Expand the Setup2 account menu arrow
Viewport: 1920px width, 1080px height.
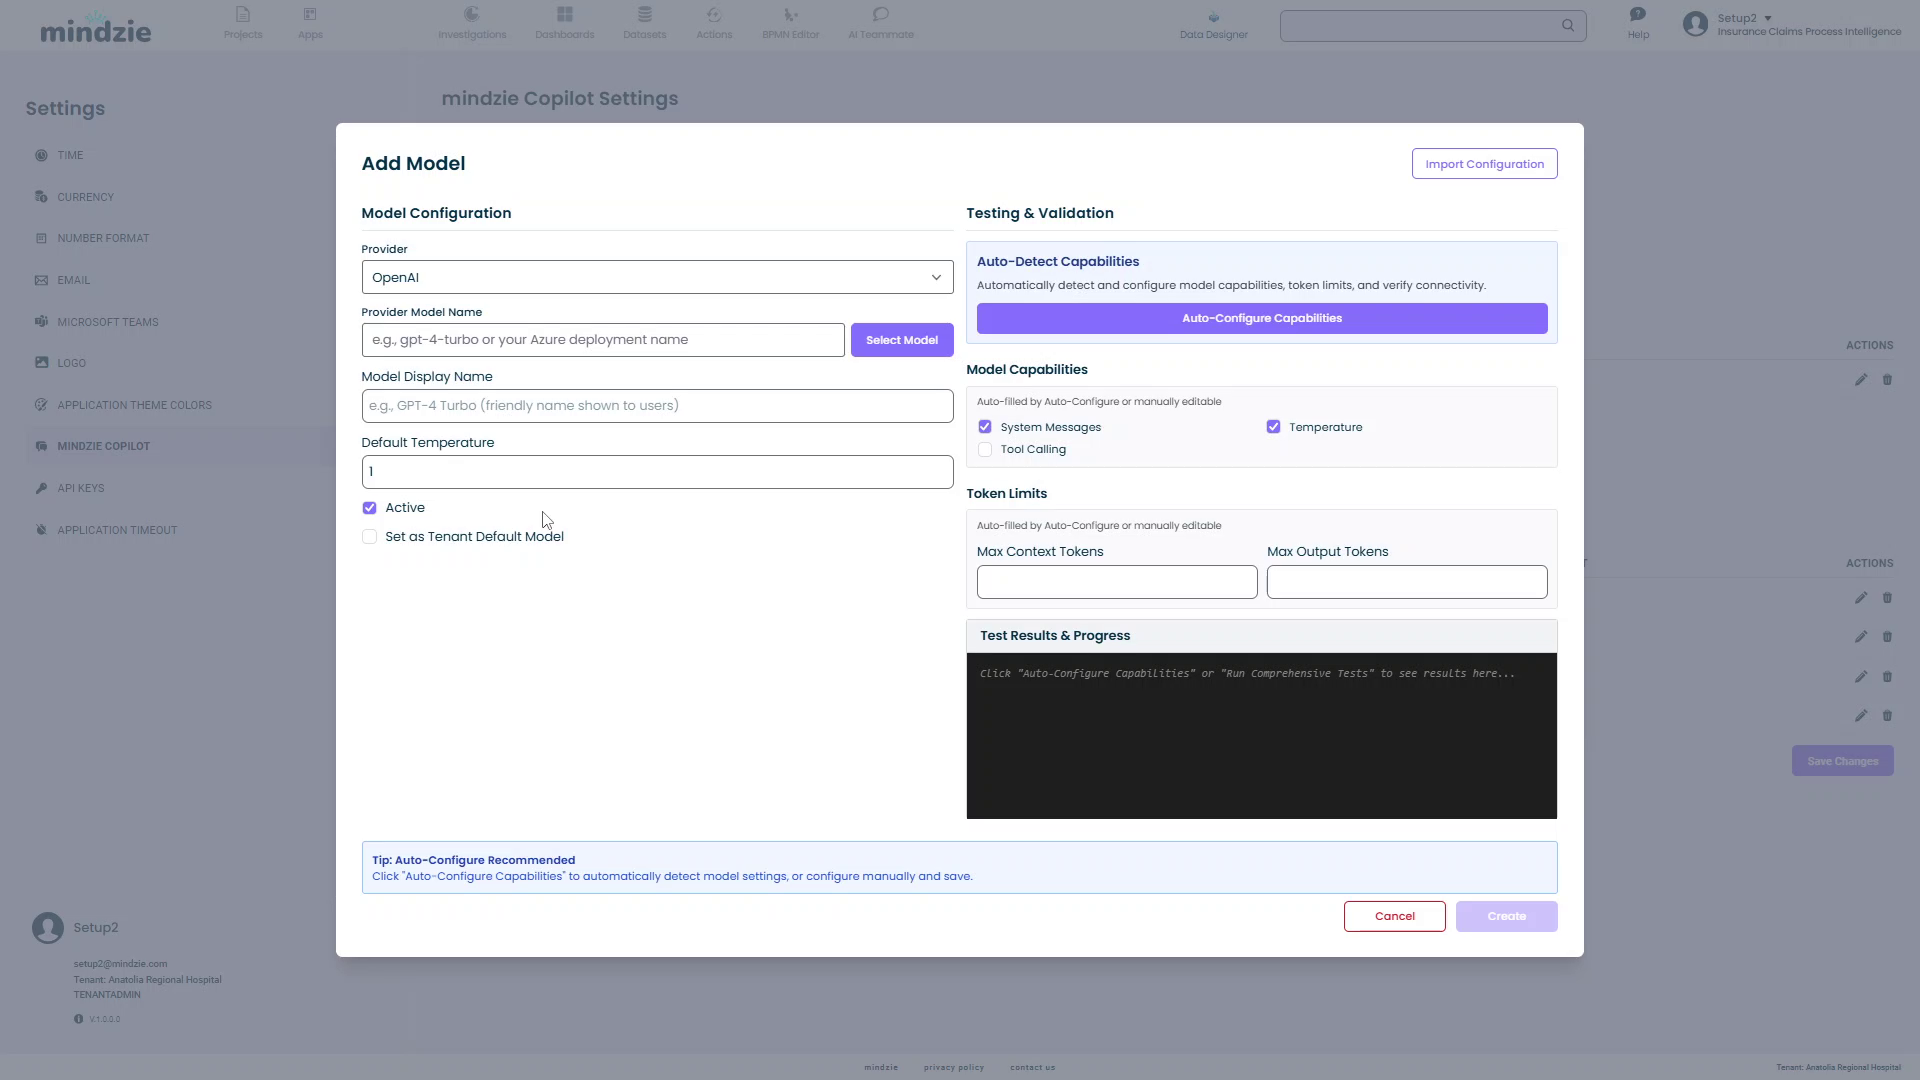pyautogui.click(x=1768, y=18)
